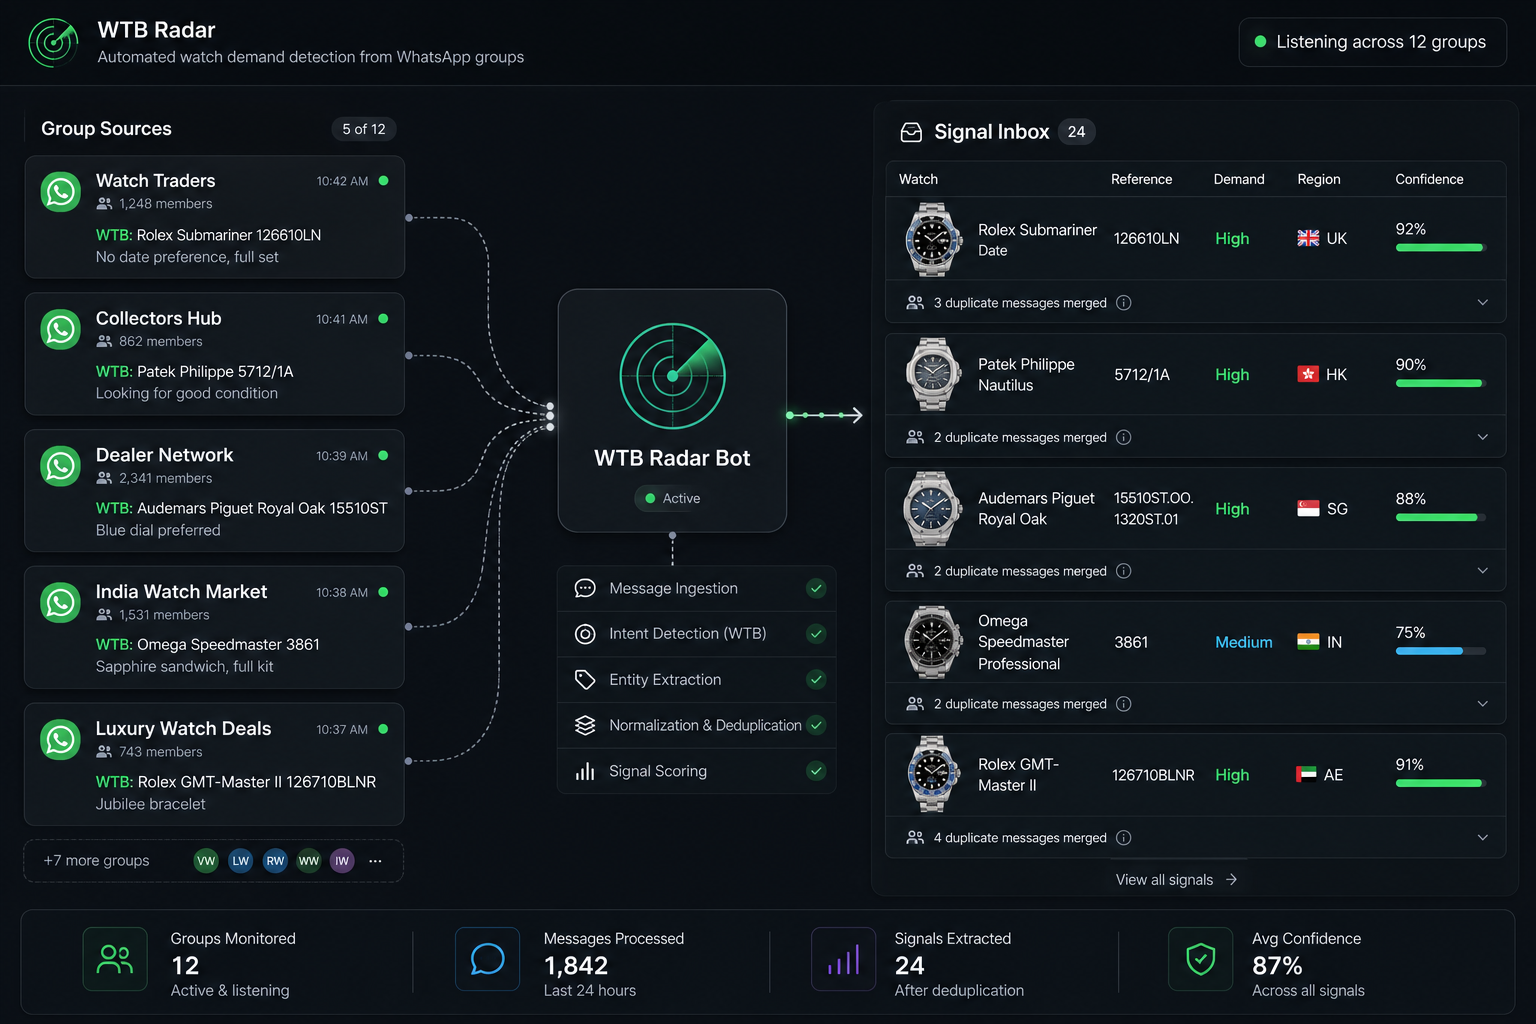This screenshot has height=1024, width=1536.
Task: Click the Signal Inbox tray icon
Action: coord(911,132)
